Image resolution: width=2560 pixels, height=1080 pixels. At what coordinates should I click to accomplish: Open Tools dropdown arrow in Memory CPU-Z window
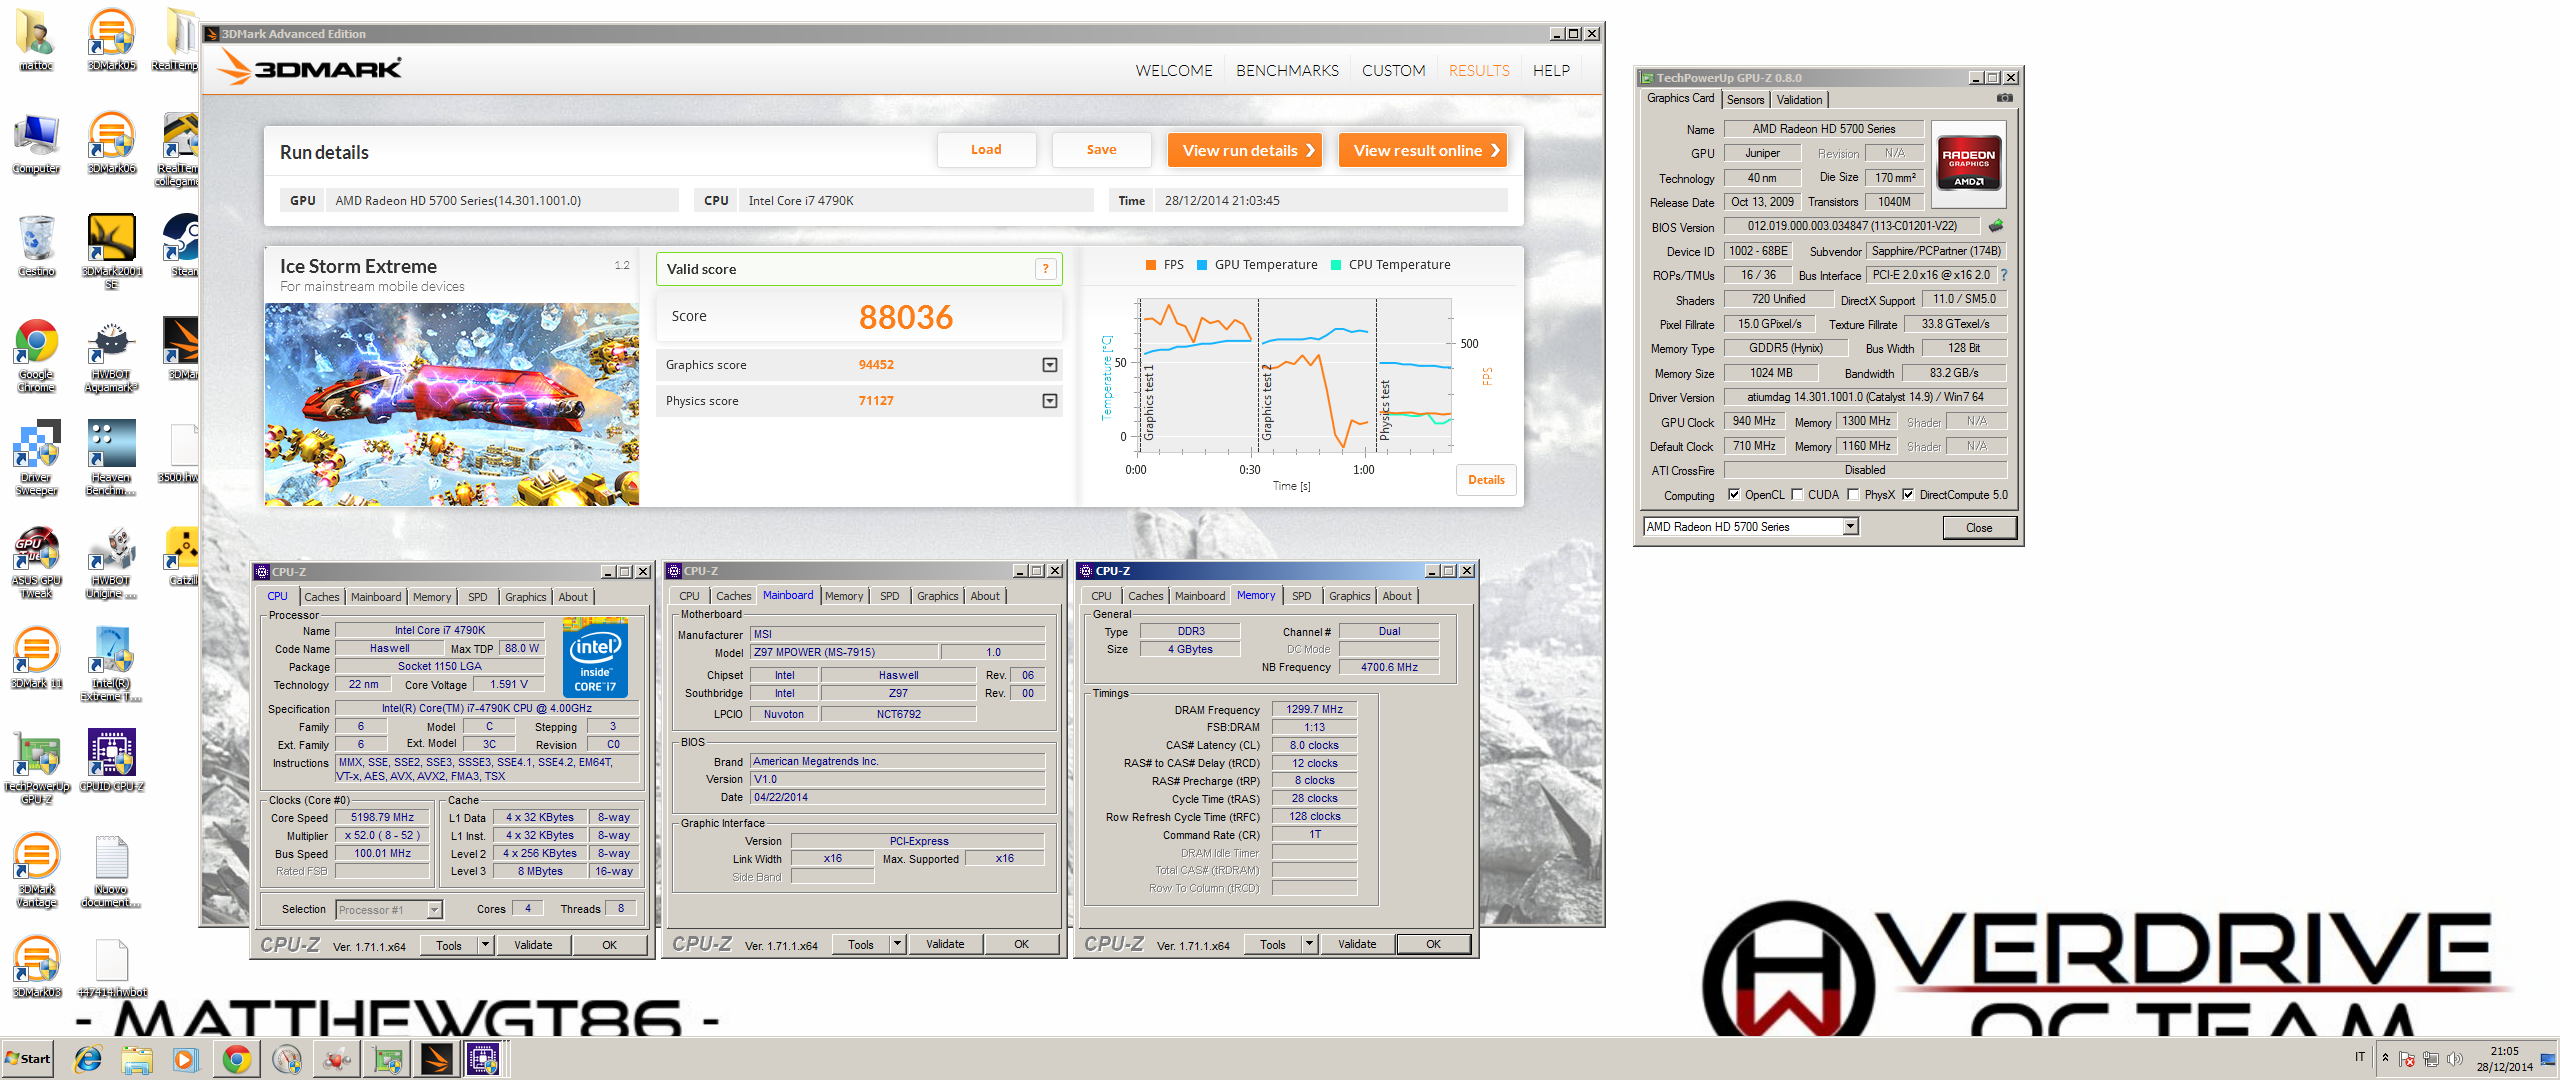(x=1310, y=943)
